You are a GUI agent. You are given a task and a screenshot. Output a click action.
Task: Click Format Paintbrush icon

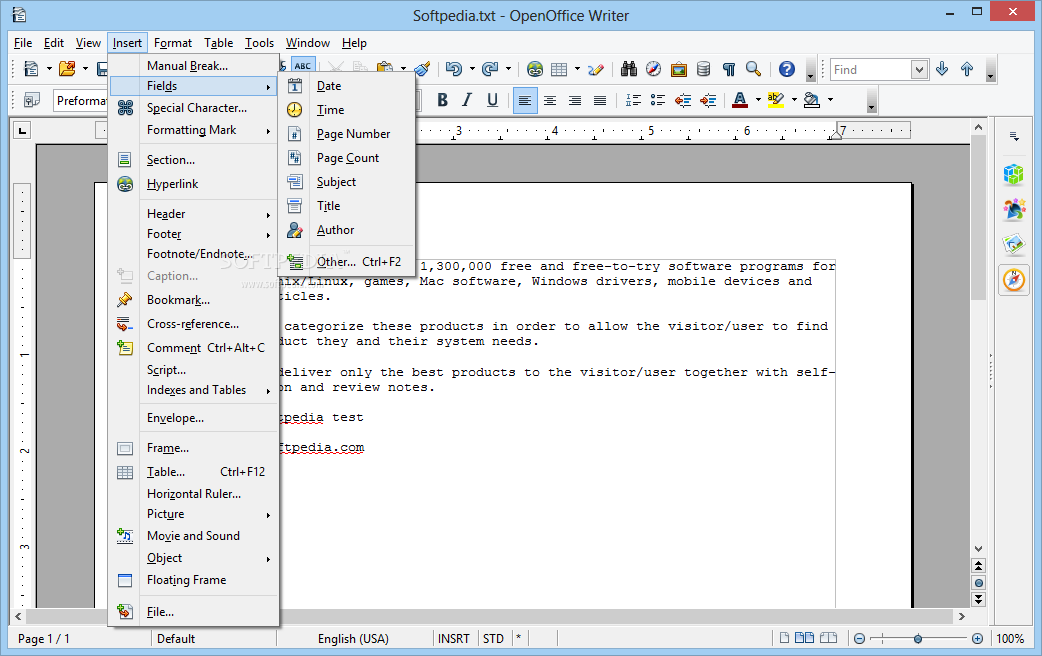click(422, 69)
